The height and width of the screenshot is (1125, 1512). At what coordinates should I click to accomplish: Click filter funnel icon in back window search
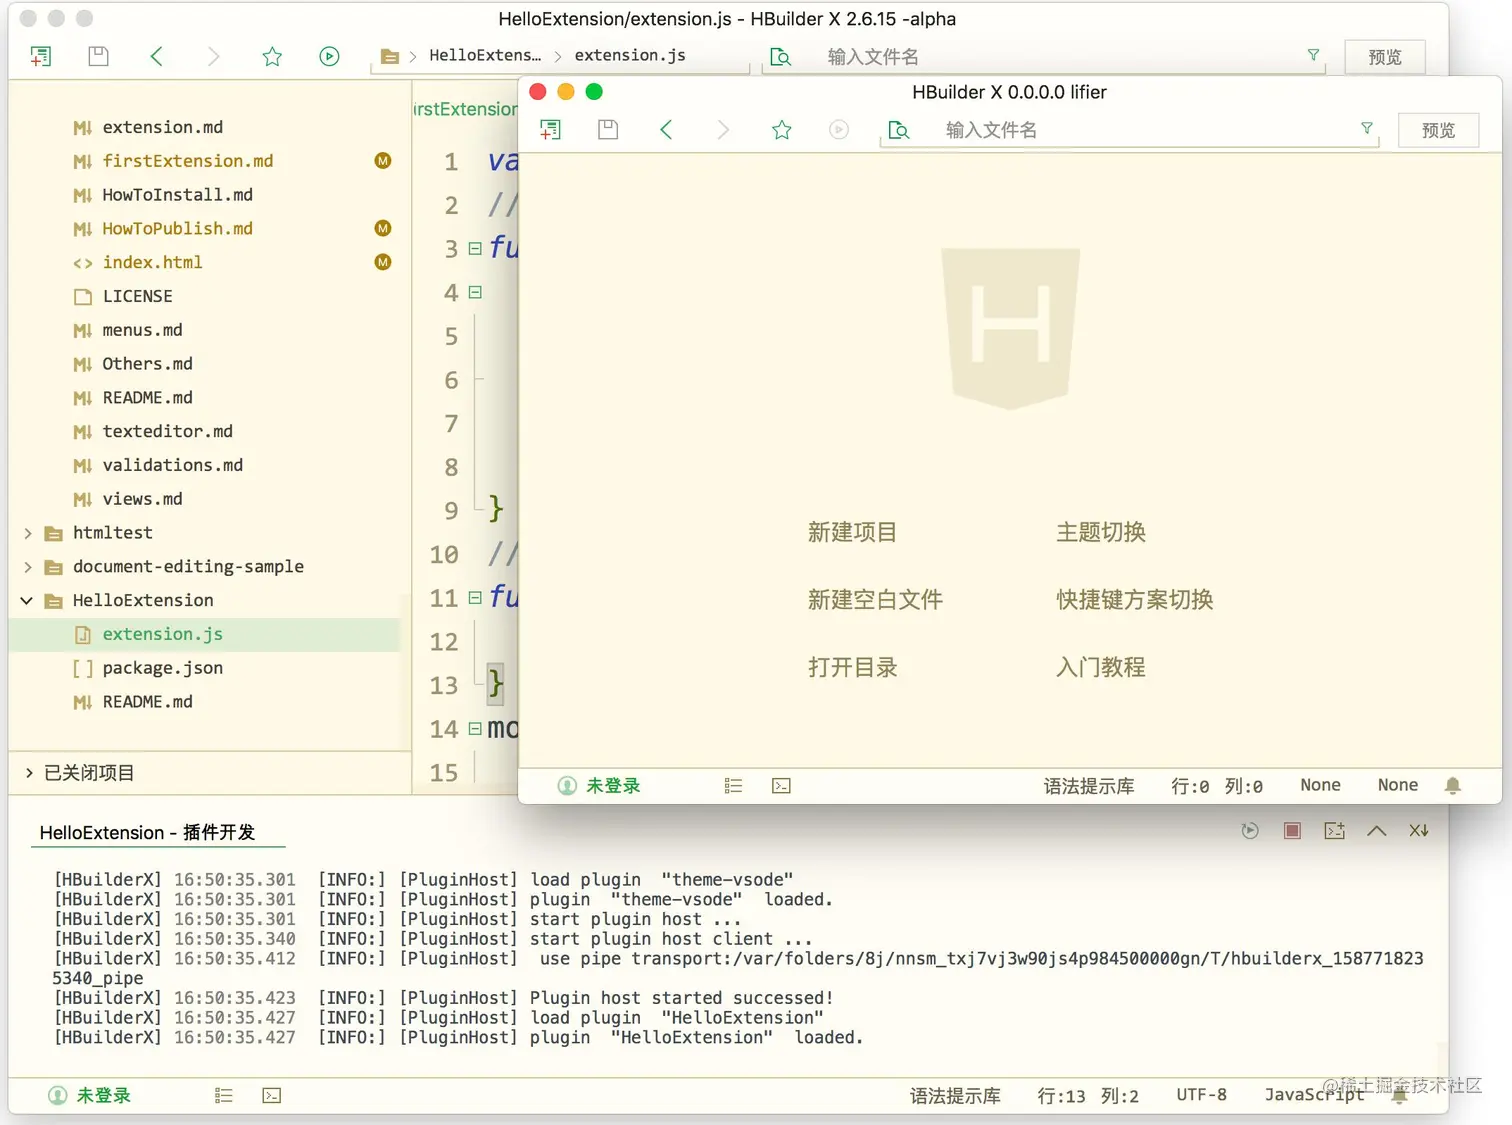1313,55
